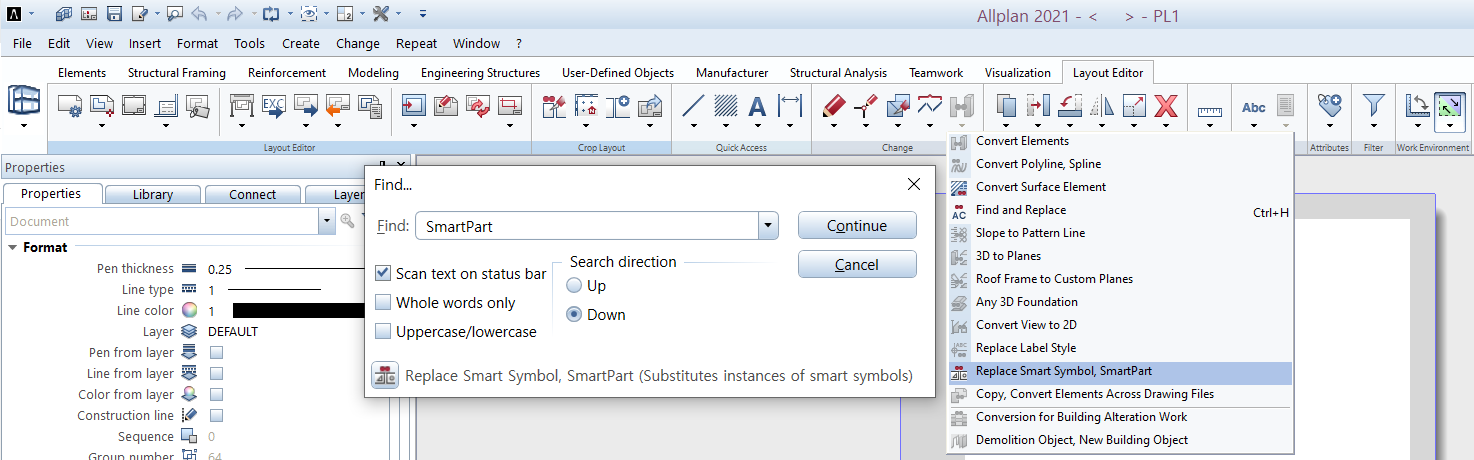Click the Line type 1 sample
Image resolution: width=1474 pixels, height=460 pixels.
(275, 290)
